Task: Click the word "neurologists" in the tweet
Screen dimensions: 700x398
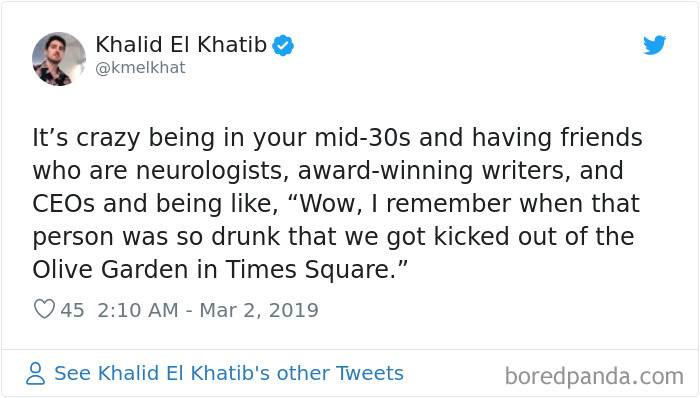Action: click(x=212, y=171)
